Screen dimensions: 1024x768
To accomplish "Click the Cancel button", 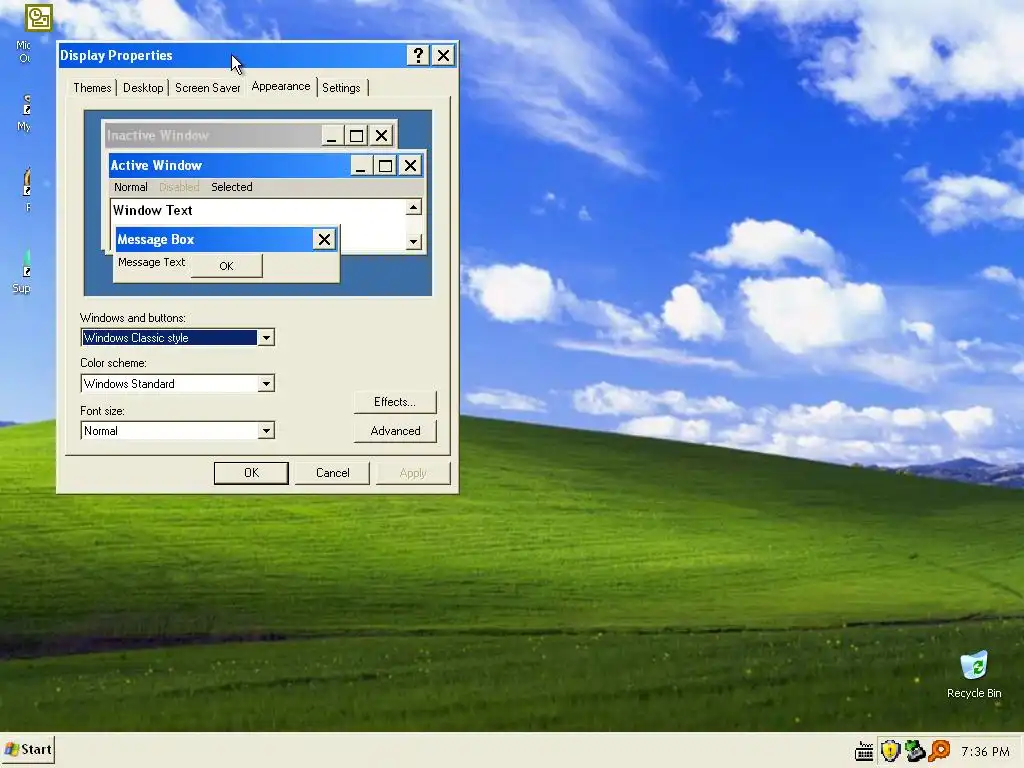I will pos(332,473).
